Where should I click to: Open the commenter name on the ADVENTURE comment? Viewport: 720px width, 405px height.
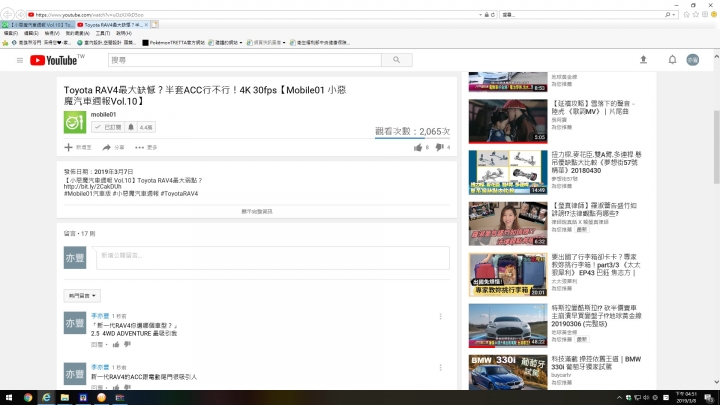pyautogui.click(x=100, y=316)
